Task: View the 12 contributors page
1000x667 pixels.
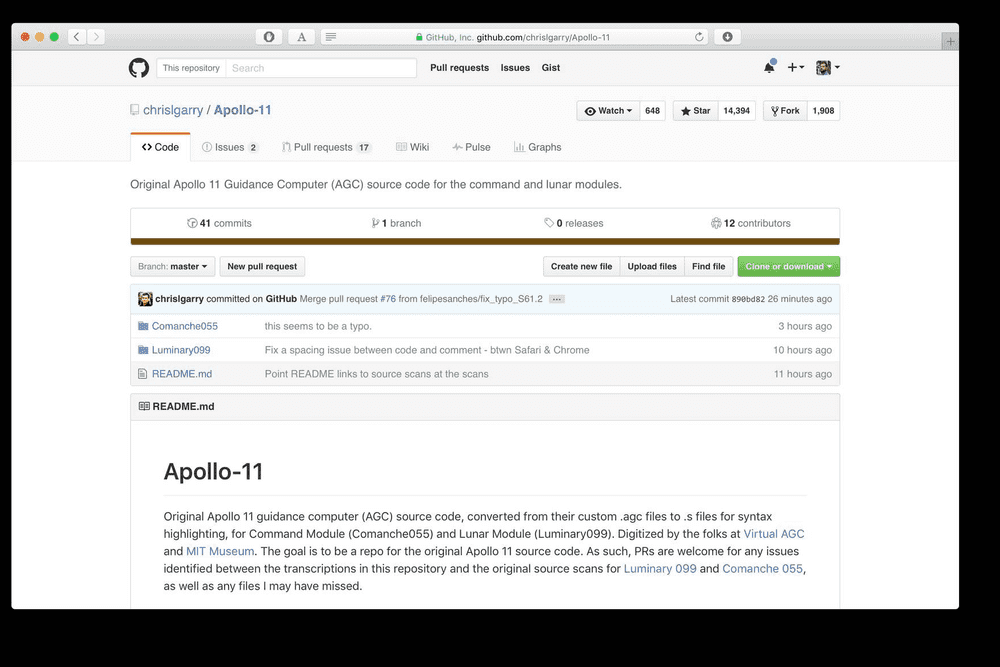Action: pos(751,223)
